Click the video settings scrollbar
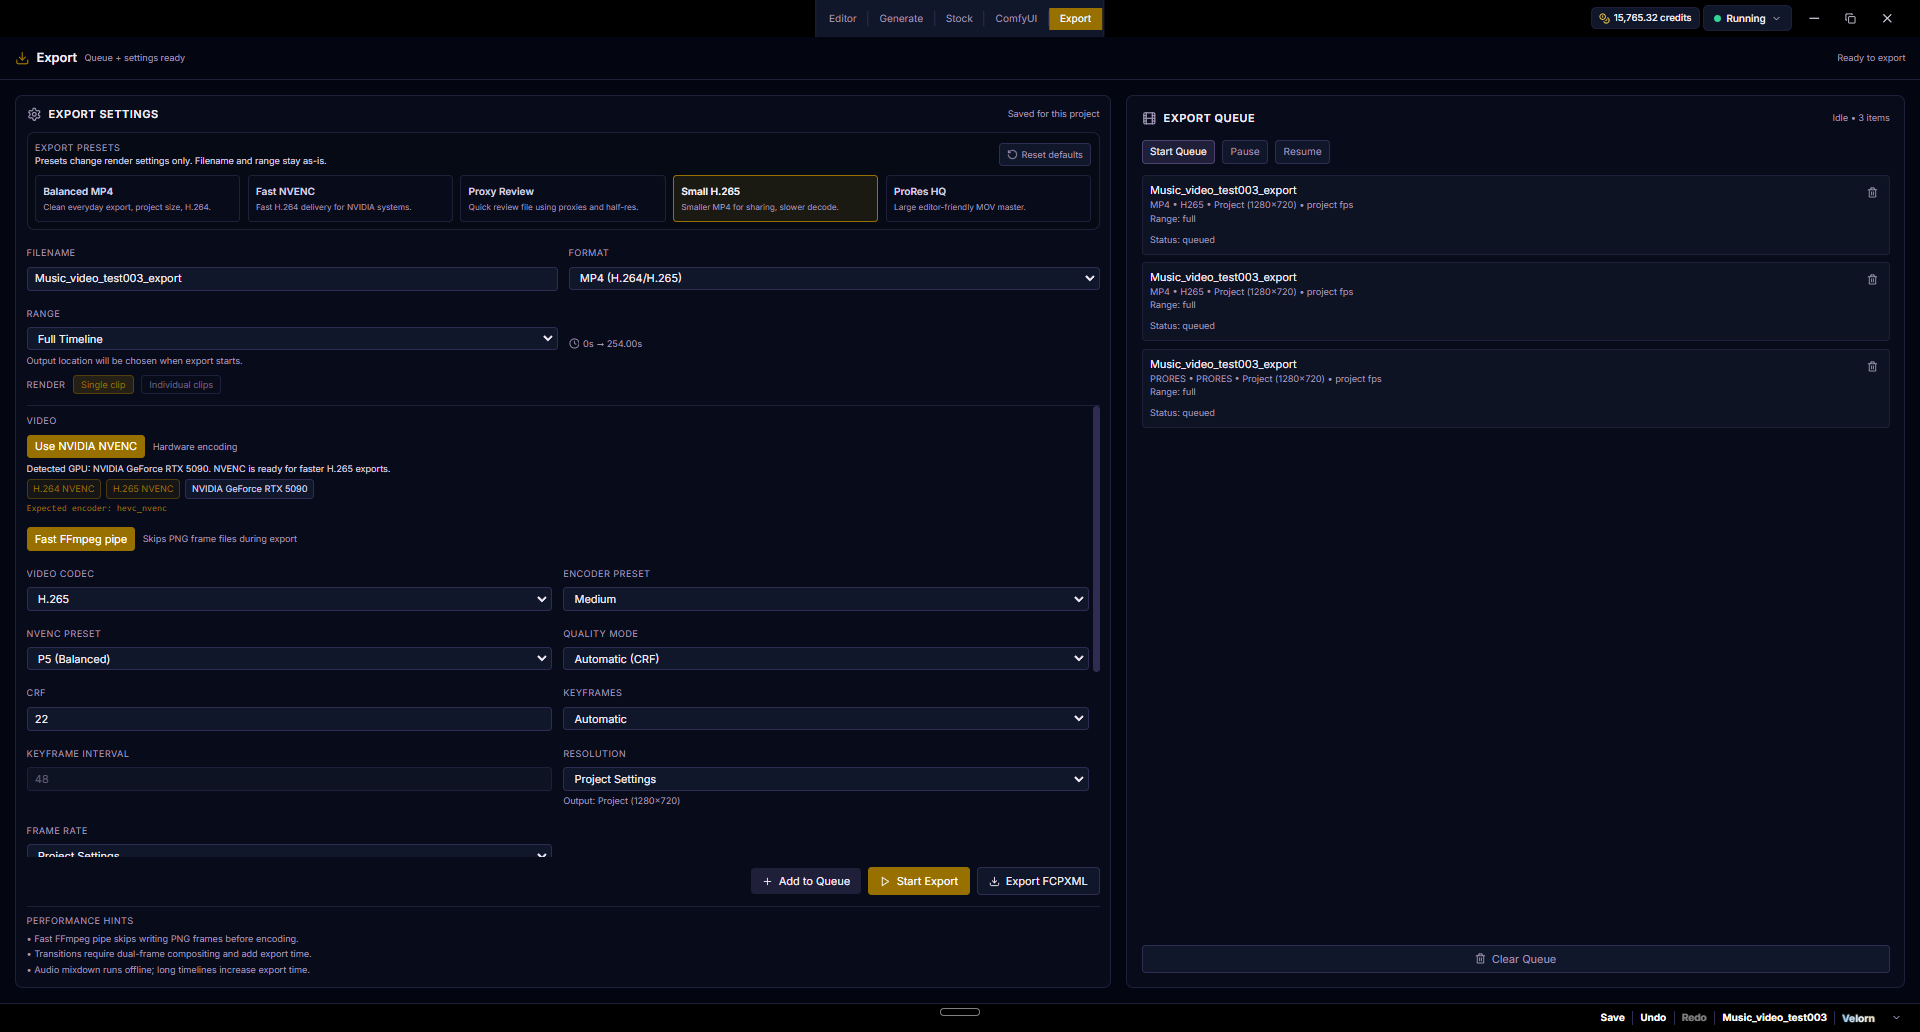 coord(1096,539)
